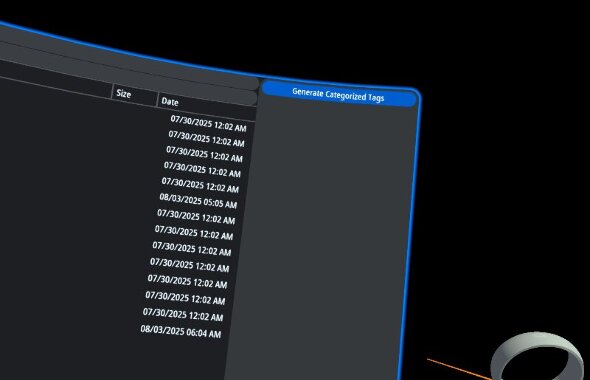Select the second 07/30/2025 row from top
The height and width of the screenshot is (380, 590).
207,139
